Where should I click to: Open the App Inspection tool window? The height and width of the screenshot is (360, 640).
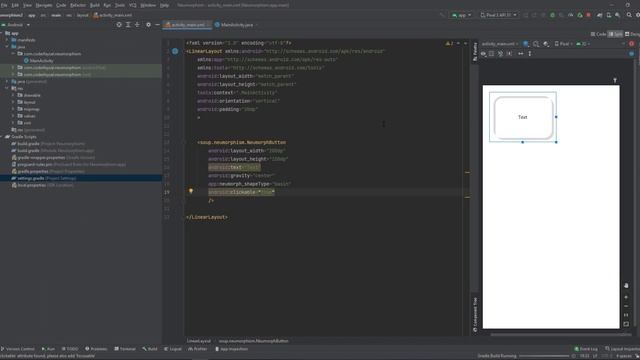(231, 349)
